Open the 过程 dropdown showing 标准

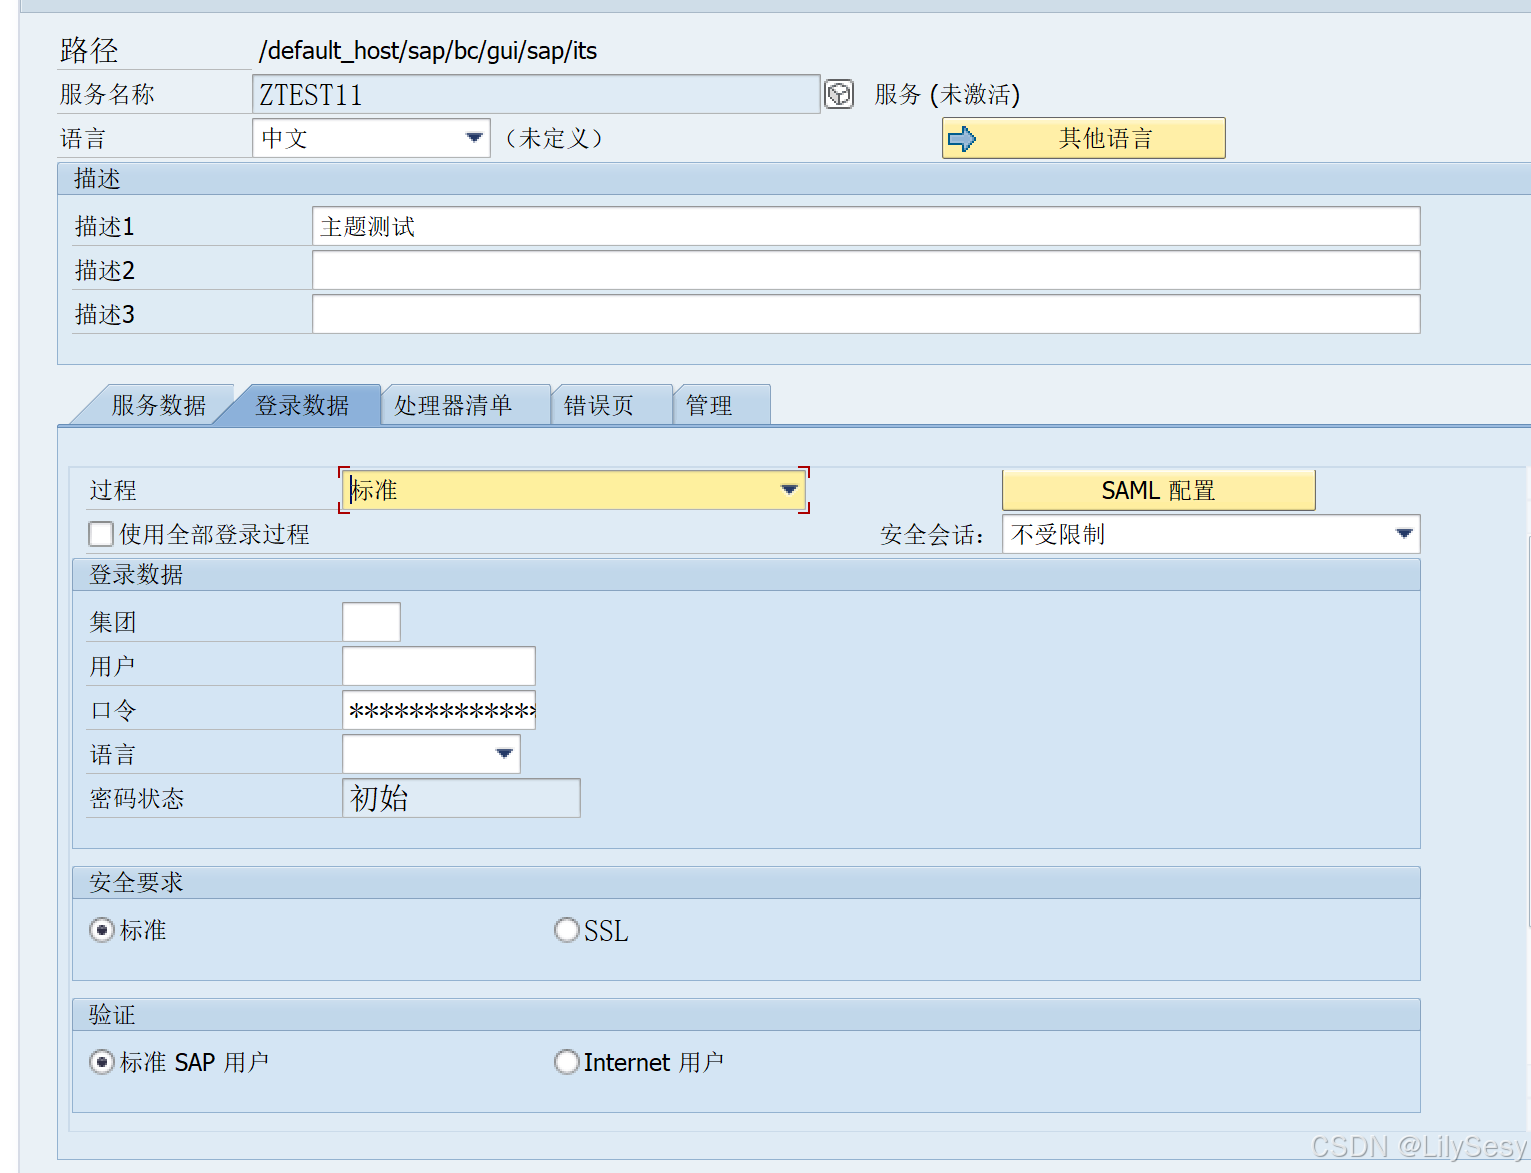tap(789, 490)
